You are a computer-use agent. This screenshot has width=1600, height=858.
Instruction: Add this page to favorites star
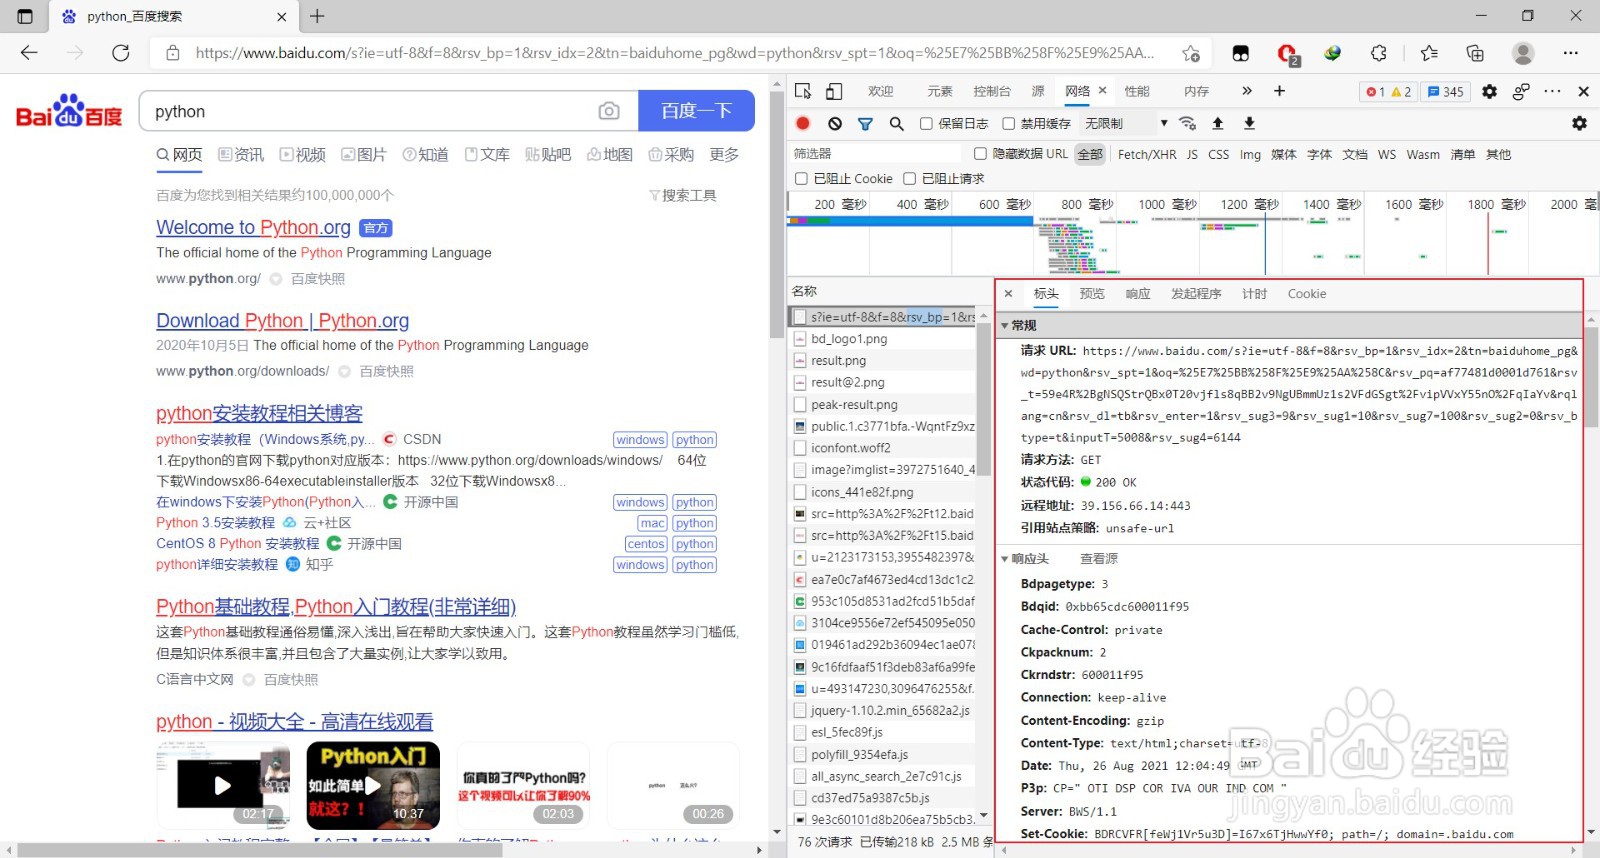point(1190,53)
